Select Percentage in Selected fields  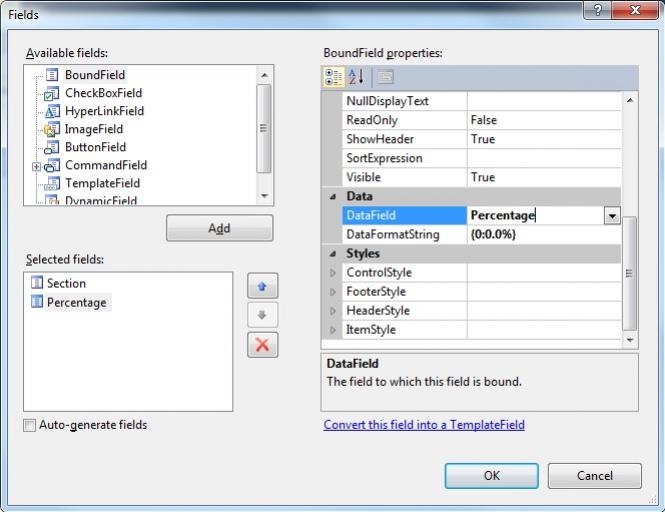point(77,302)
